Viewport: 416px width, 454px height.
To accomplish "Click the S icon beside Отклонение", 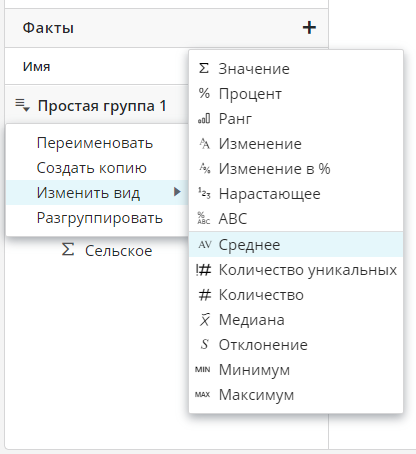I will coord(204,344).
